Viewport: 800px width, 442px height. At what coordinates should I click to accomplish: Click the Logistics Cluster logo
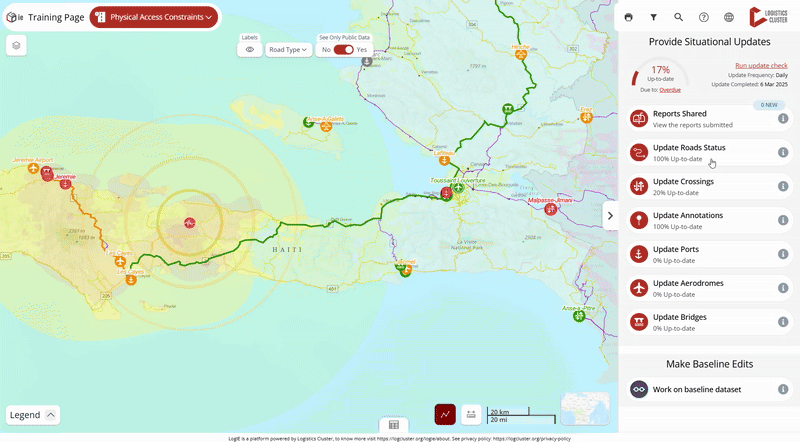point(768,17)
